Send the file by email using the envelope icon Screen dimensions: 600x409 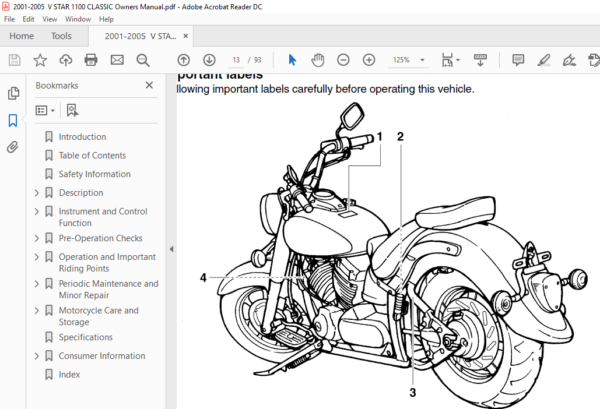click(117, 60)
